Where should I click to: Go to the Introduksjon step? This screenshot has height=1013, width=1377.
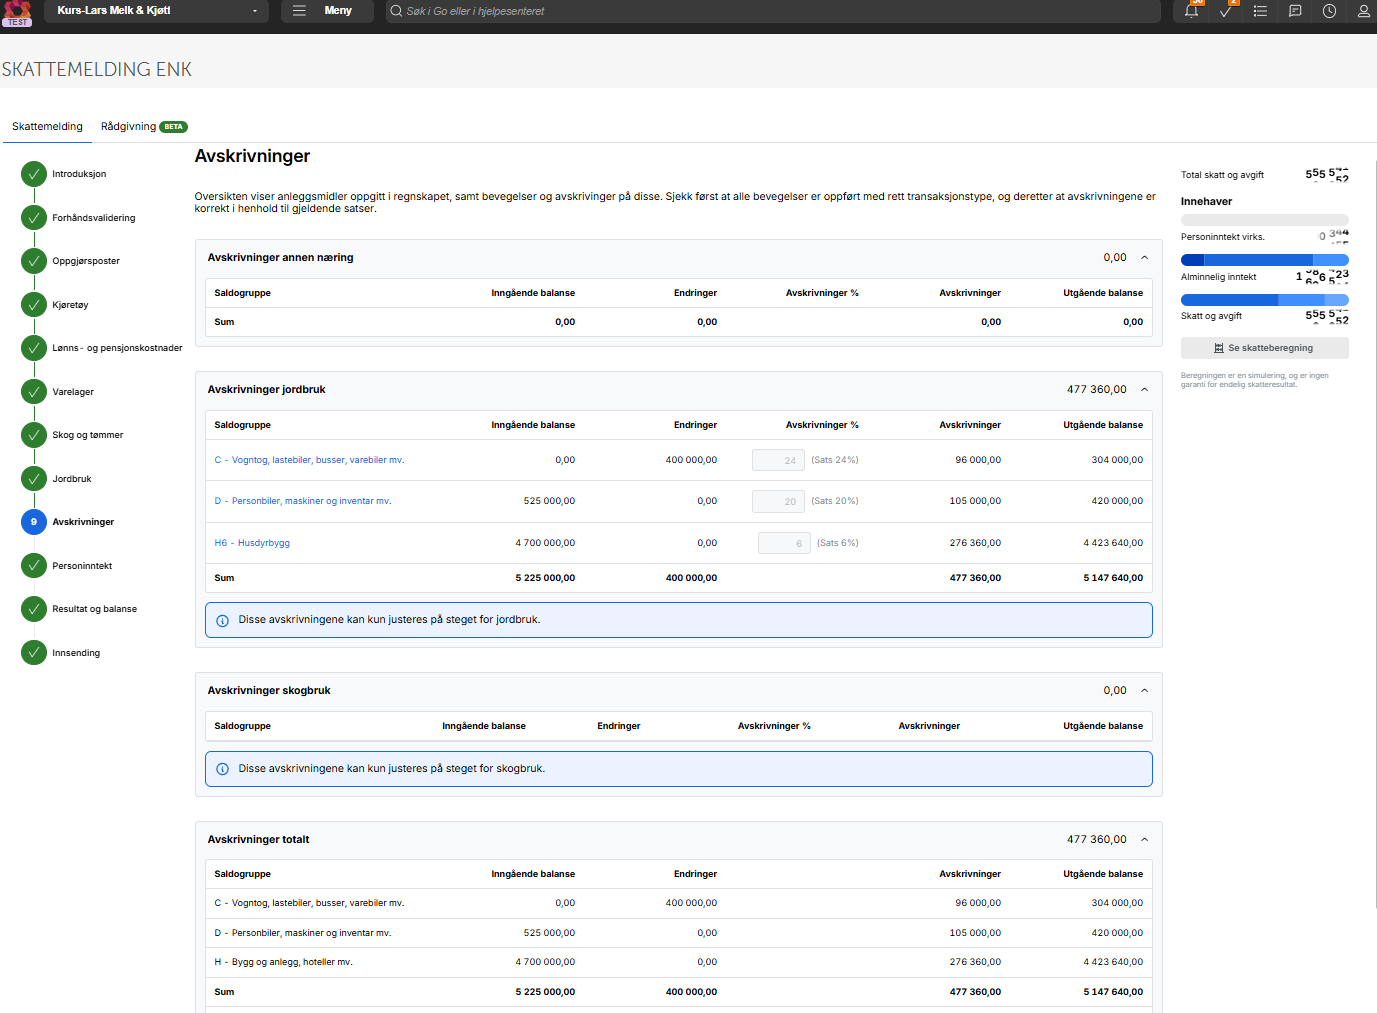point(79,174)
